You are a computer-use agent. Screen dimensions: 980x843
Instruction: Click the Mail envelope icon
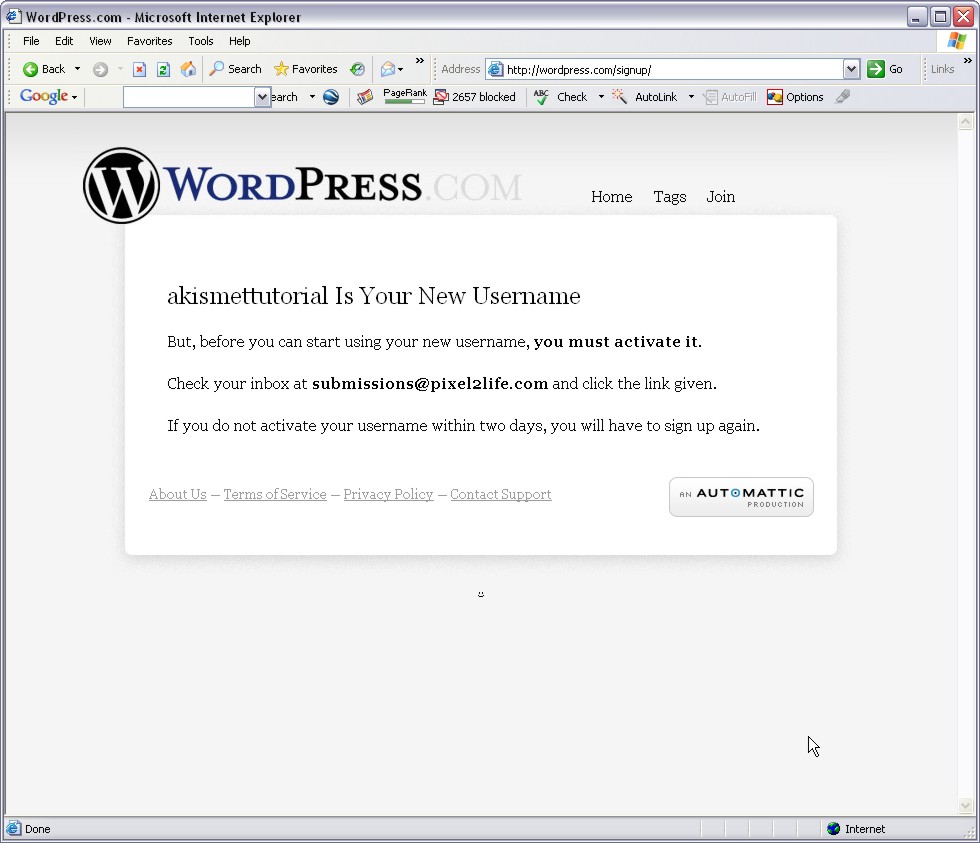(x=388, y=69)
